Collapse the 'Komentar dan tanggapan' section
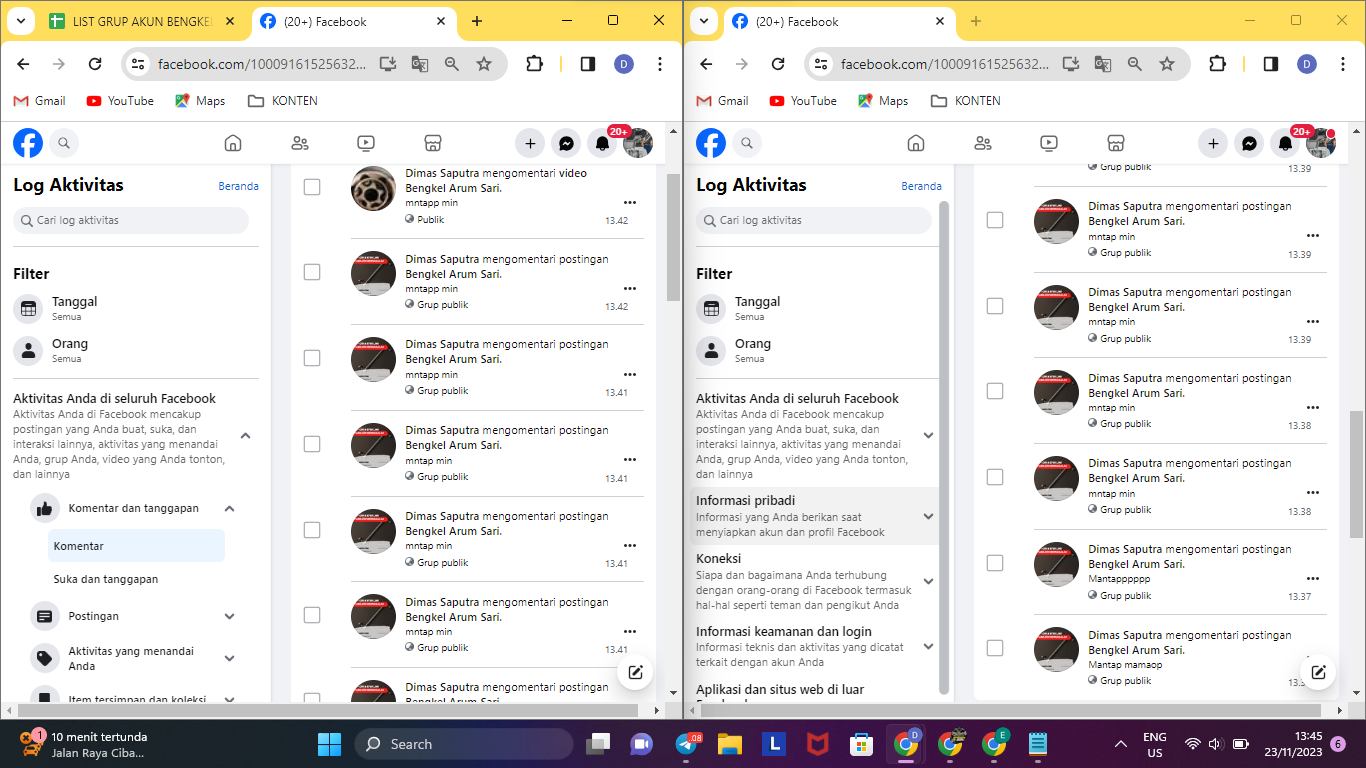The image size is (1366, 768). (x=229, y=508)
